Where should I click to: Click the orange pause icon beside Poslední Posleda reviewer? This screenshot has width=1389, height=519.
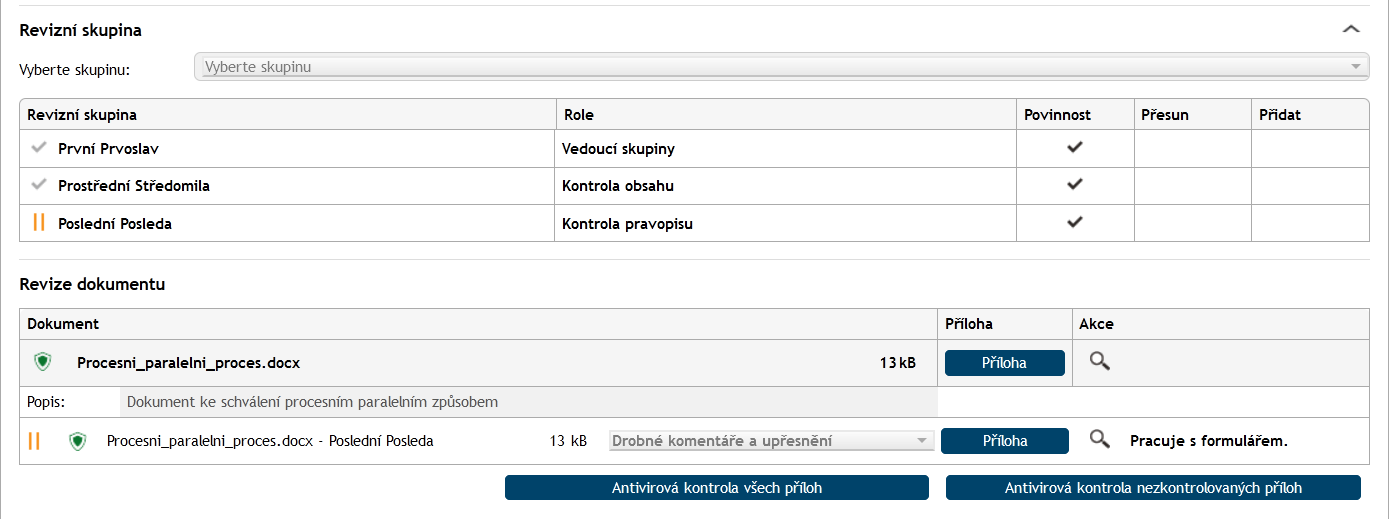point(39,223)
